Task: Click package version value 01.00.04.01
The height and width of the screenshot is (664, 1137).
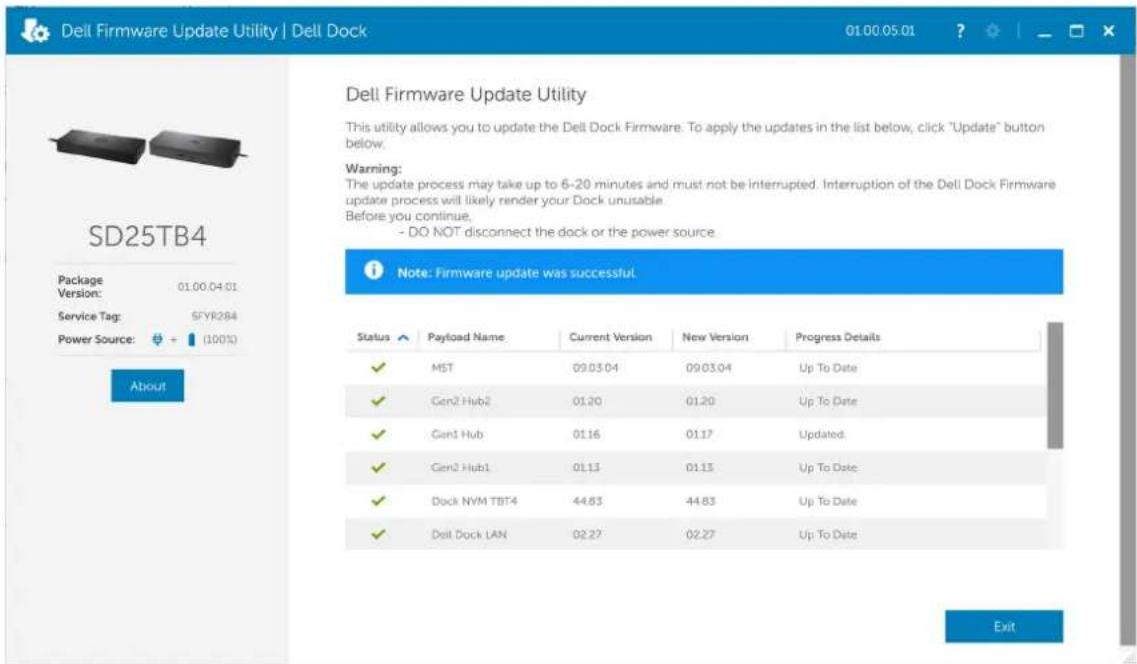Action: coord(207,287)
